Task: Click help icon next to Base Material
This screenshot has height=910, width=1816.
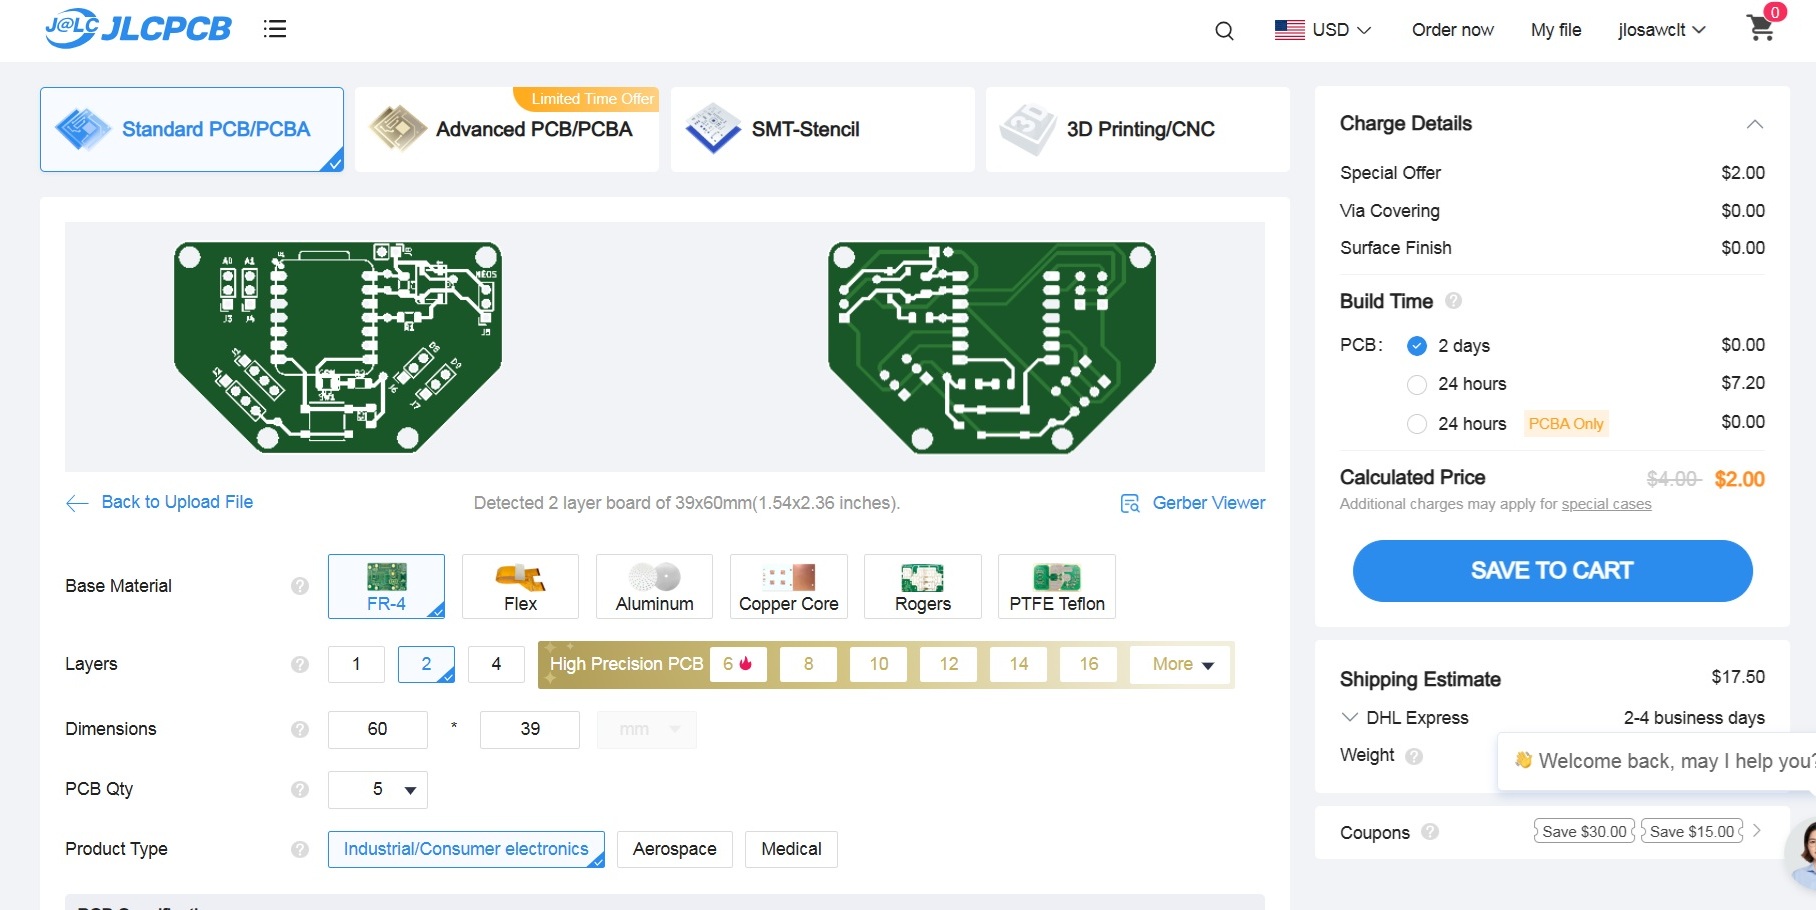Action: [x=300, y=586]
